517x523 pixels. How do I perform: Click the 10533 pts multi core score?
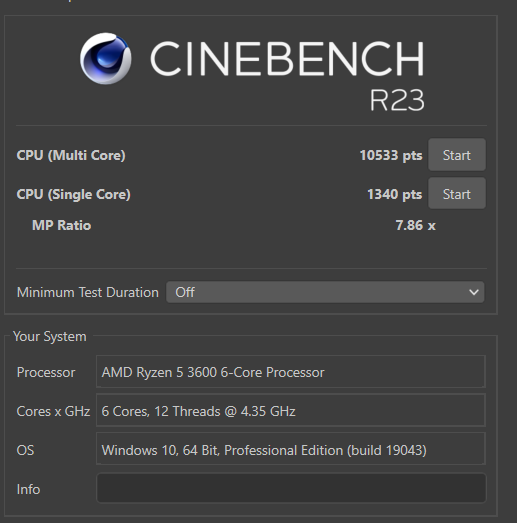pos(391,155)
